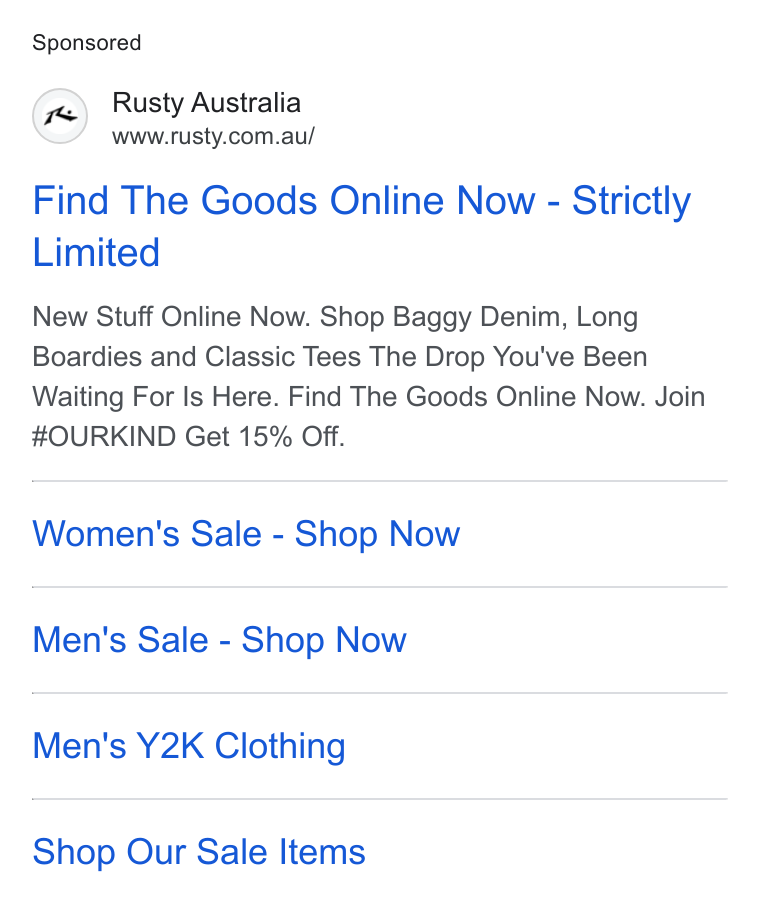The height and width of the screenshot is (904, 760).
Task: Click the word Items in the last sitelink
Action: coord(322,852)
